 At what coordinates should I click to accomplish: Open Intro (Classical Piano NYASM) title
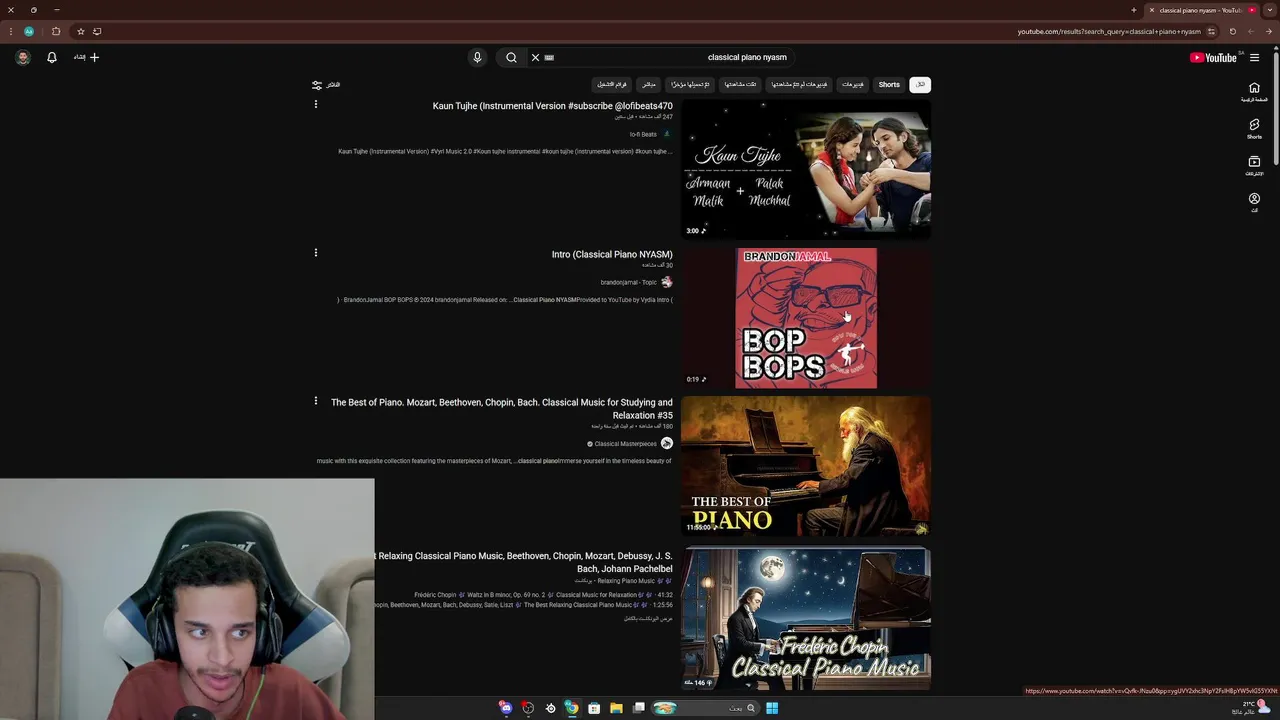coord(612,254)
